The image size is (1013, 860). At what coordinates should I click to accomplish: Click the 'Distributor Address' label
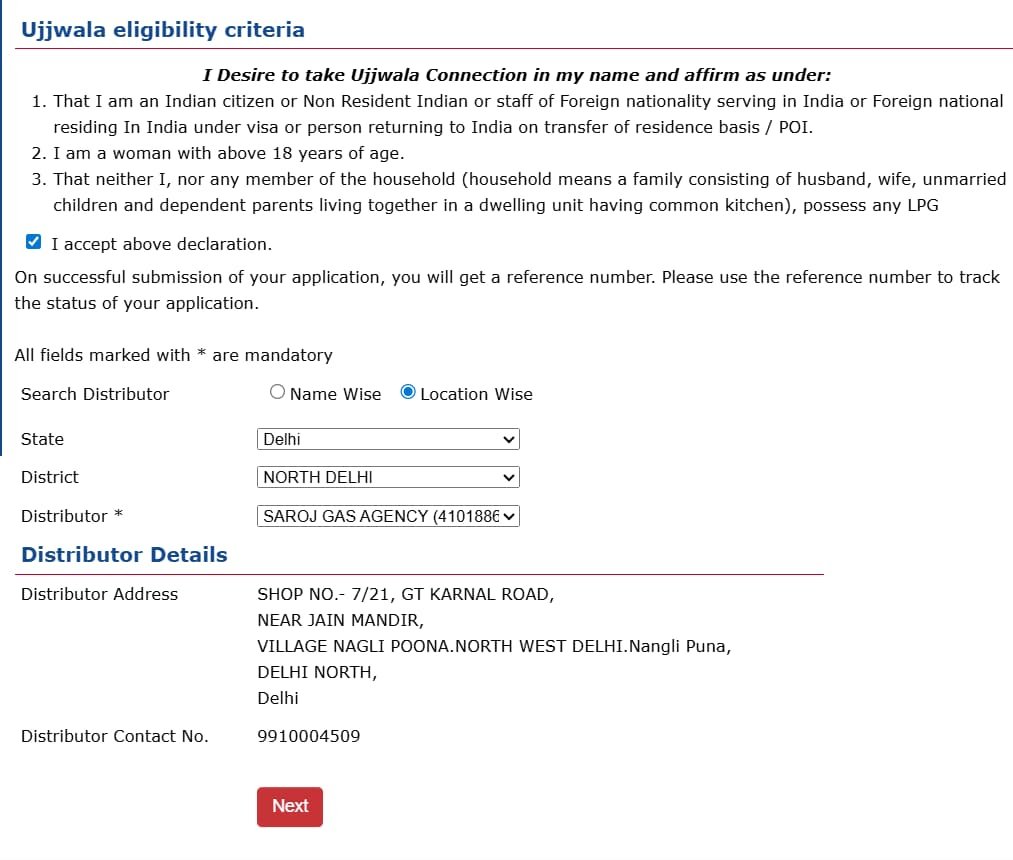tap(99, 594)
